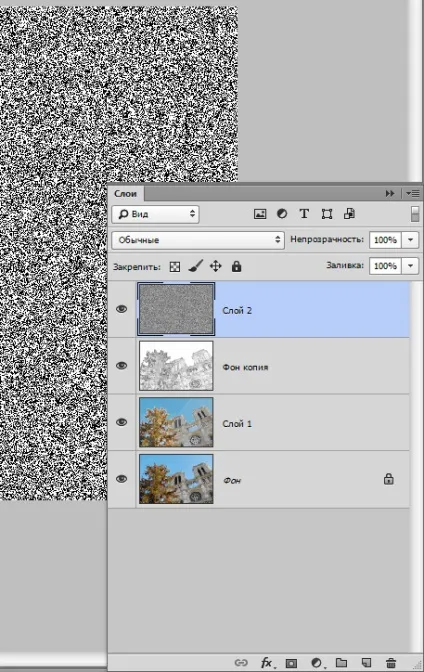Create new fill or adjustment layer
424x672 pixels.
tap(316, 663)
